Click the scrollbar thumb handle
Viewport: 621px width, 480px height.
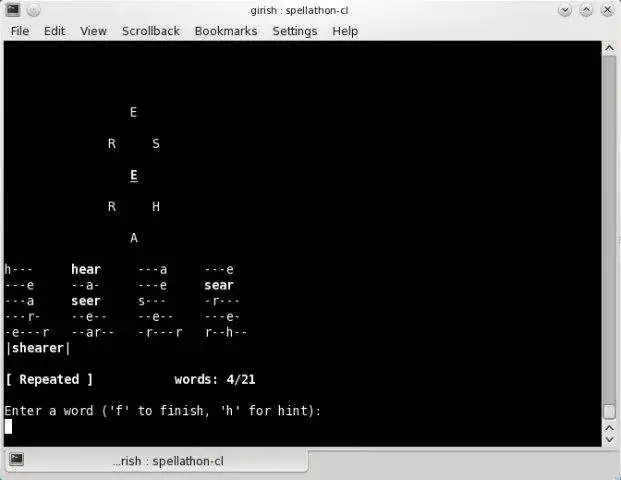coord(610,411)
